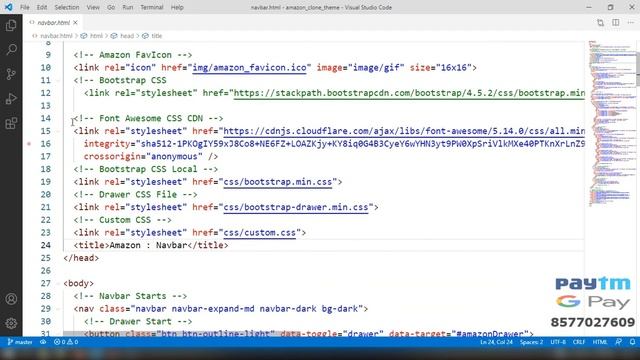Open the File menu
The width and height of the screenshot is (640, 360).
24,7
